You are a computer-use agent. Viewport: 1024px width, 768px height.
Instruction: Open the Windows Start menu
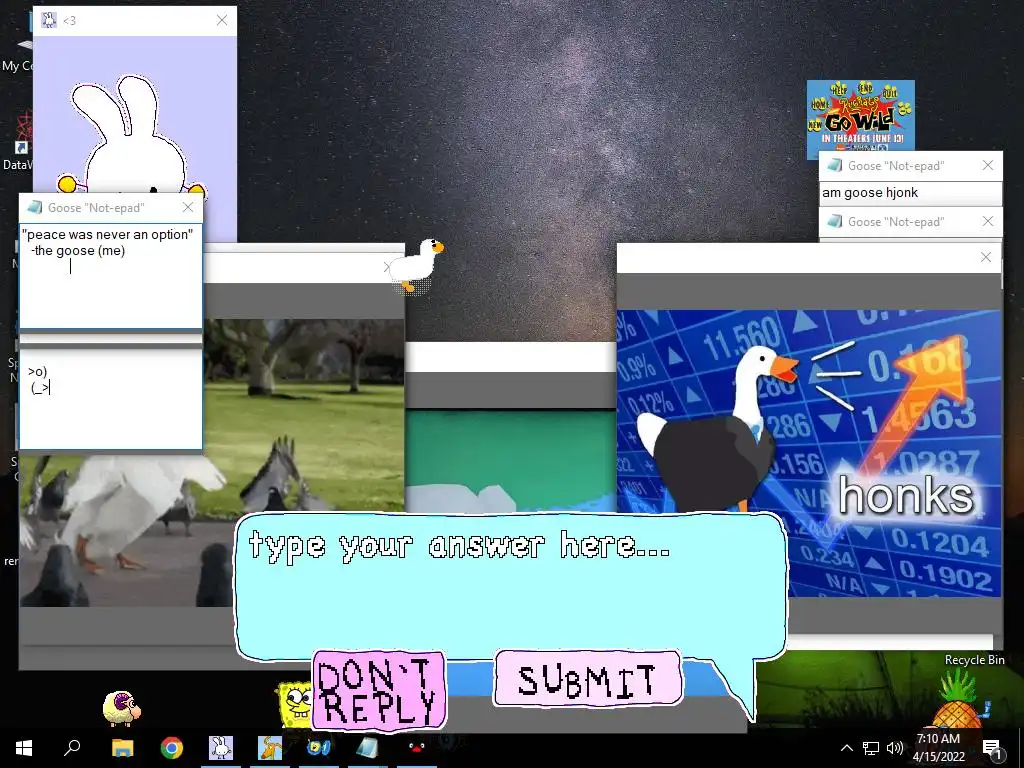tap(24, 748)
